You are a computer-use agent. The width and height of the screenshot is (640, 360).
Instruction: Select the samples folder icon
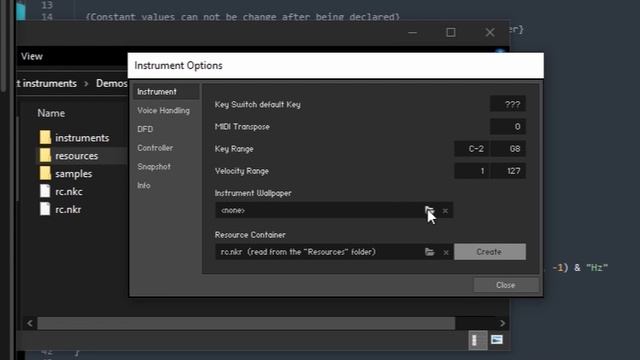(45, 173)
